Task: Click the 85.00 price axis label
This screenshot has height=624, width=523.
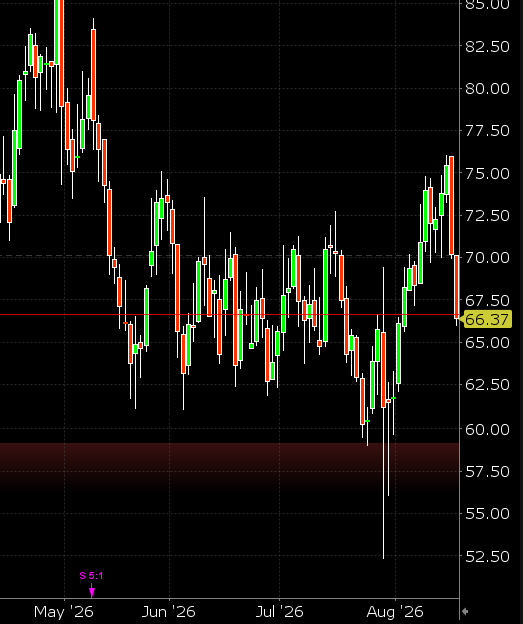Action: click(487, 4)
